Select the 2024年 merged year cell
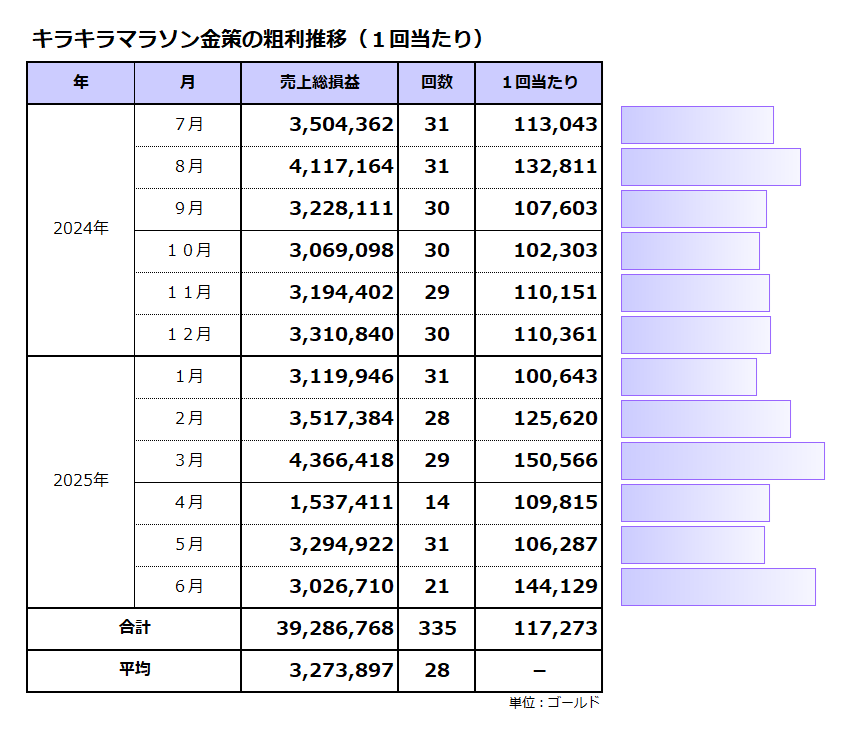Image resolution: width=854 pixels, height=732 pixels. click(x=80, y=229)
